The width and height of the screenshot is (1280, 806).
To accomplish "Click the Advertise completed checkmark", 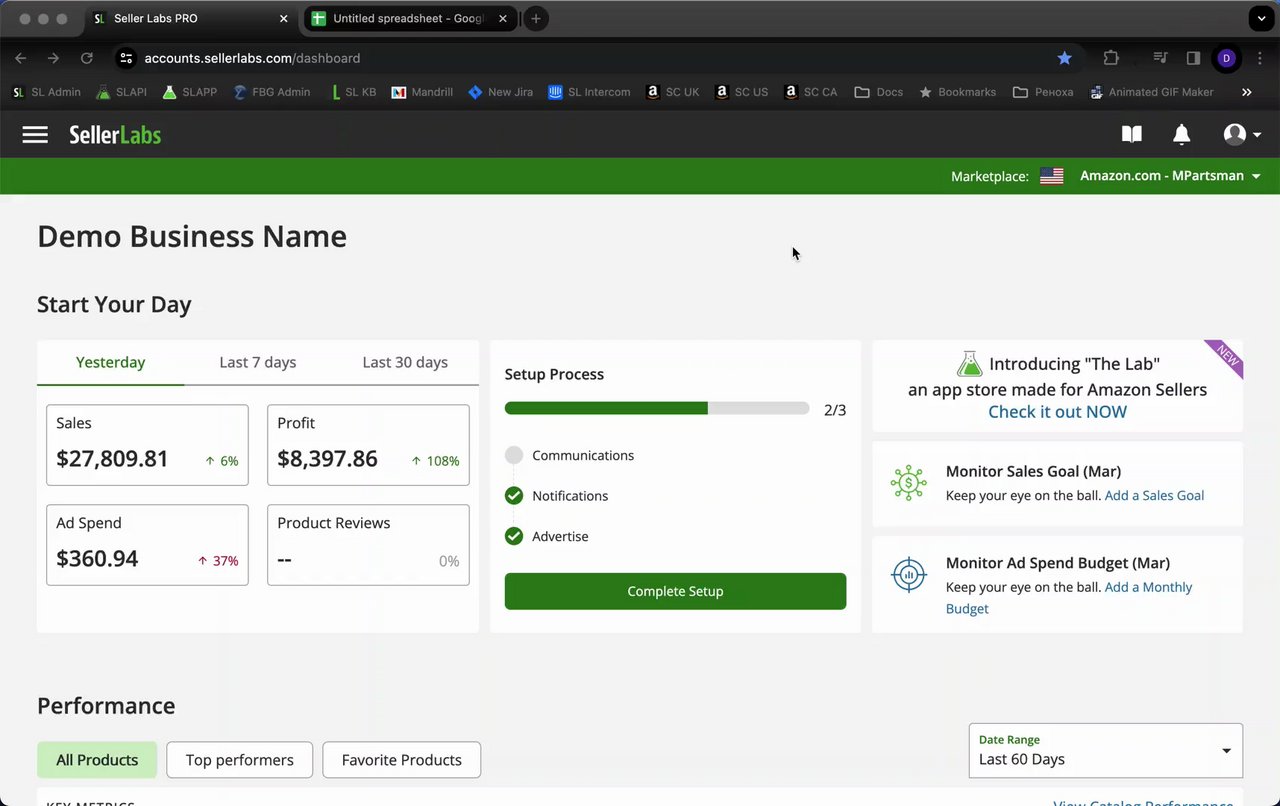I will point(514,536).
